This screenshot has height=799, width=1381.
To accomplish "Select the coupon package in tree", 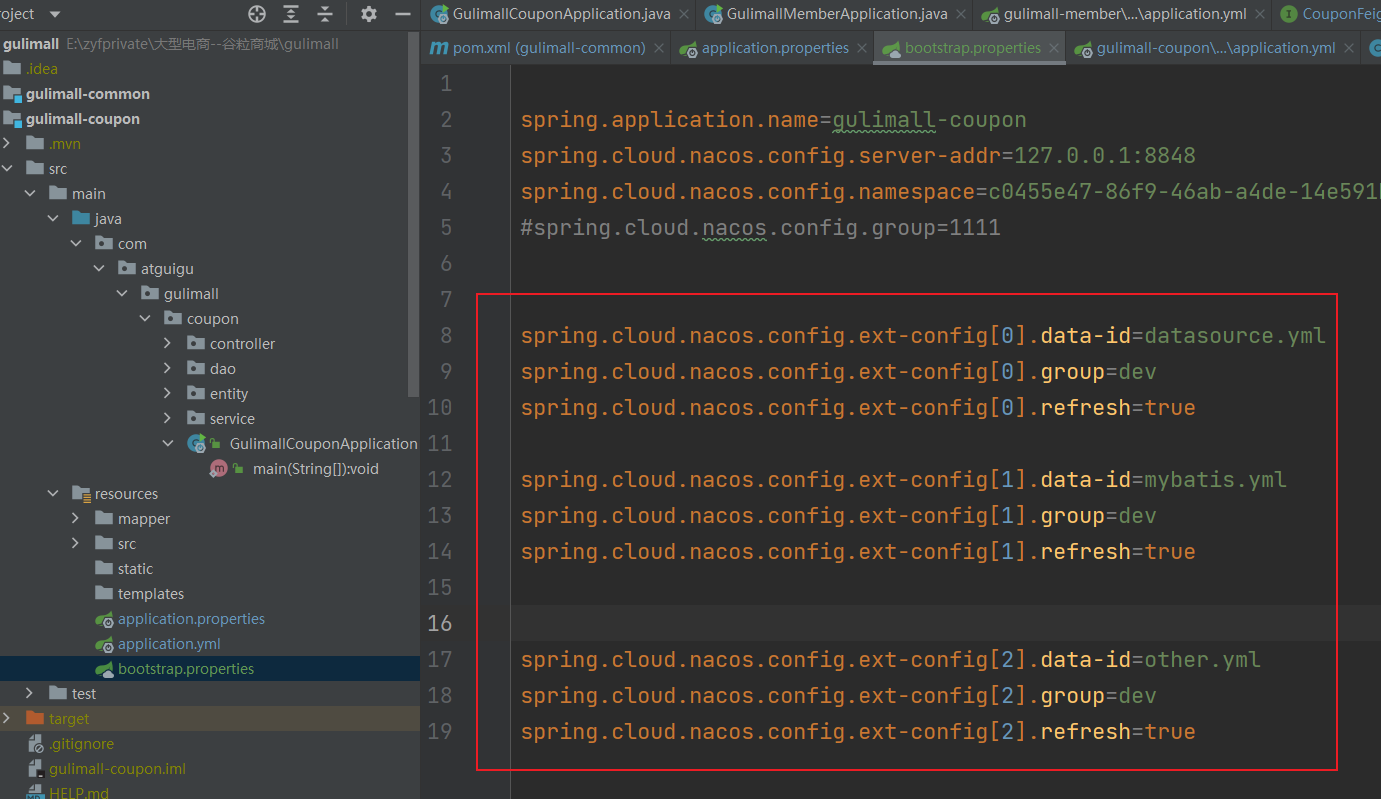I will [x=212, y=319].
